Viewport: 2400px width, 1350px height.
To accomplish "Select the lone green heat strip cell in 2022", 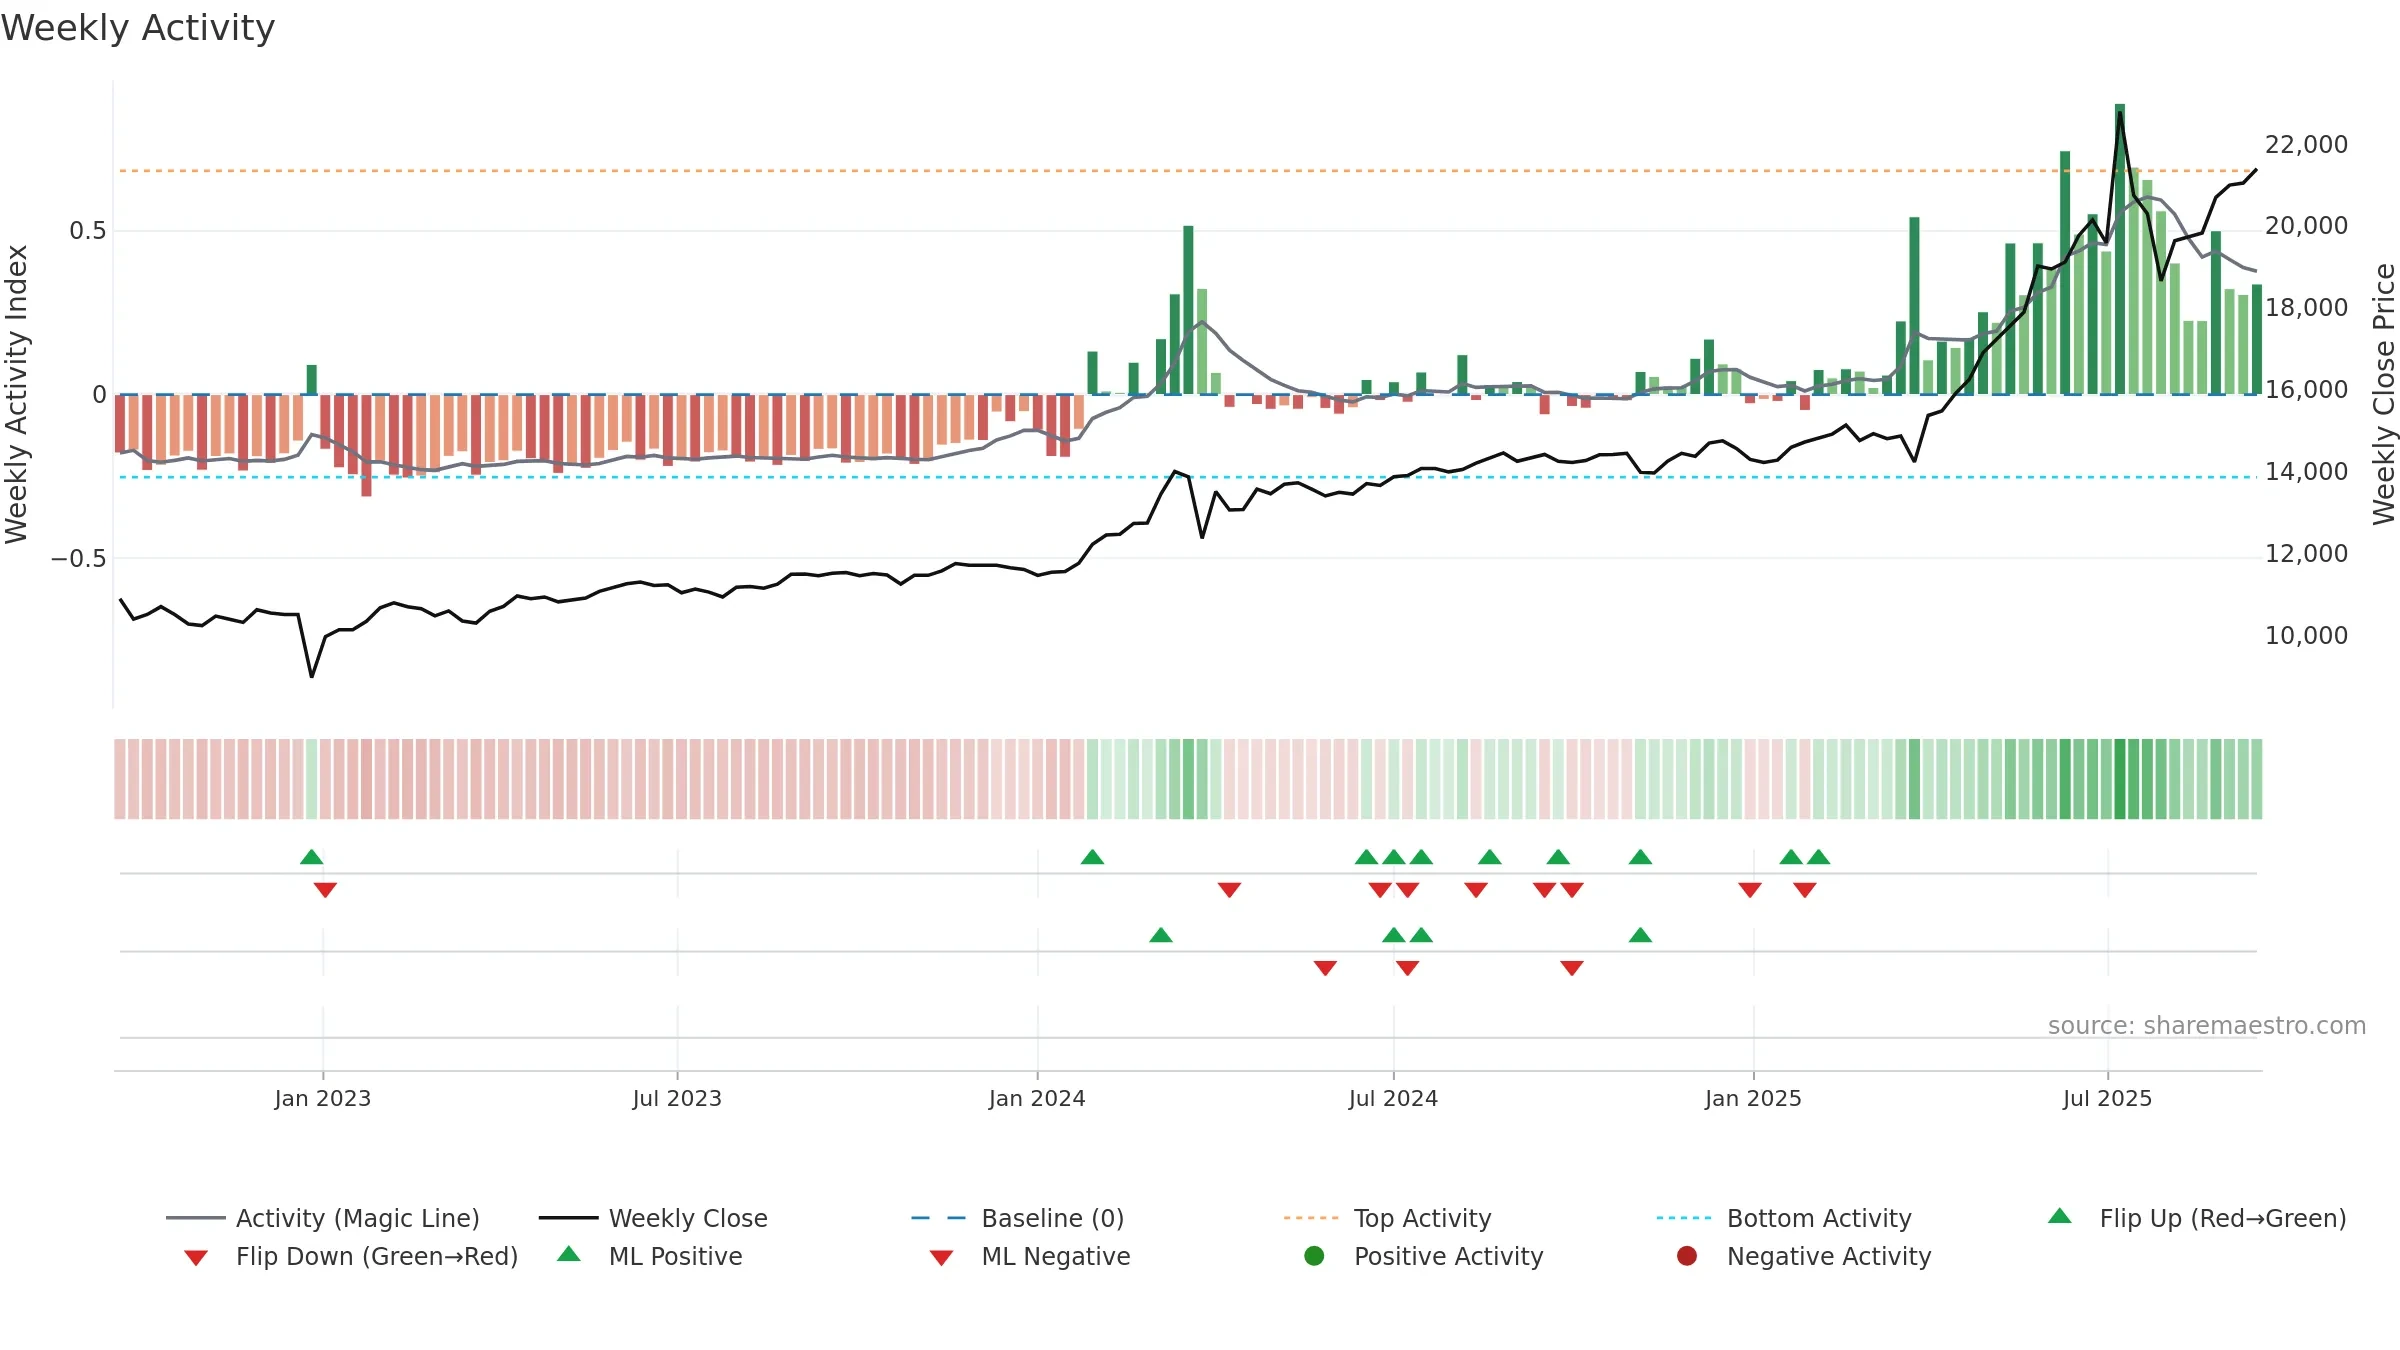I will (312, 779).
